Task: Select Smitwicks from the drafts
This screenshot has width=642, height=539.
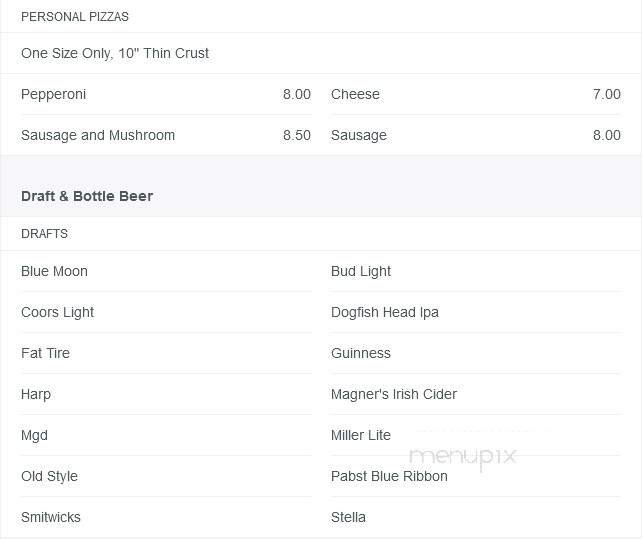Action: 51,517
